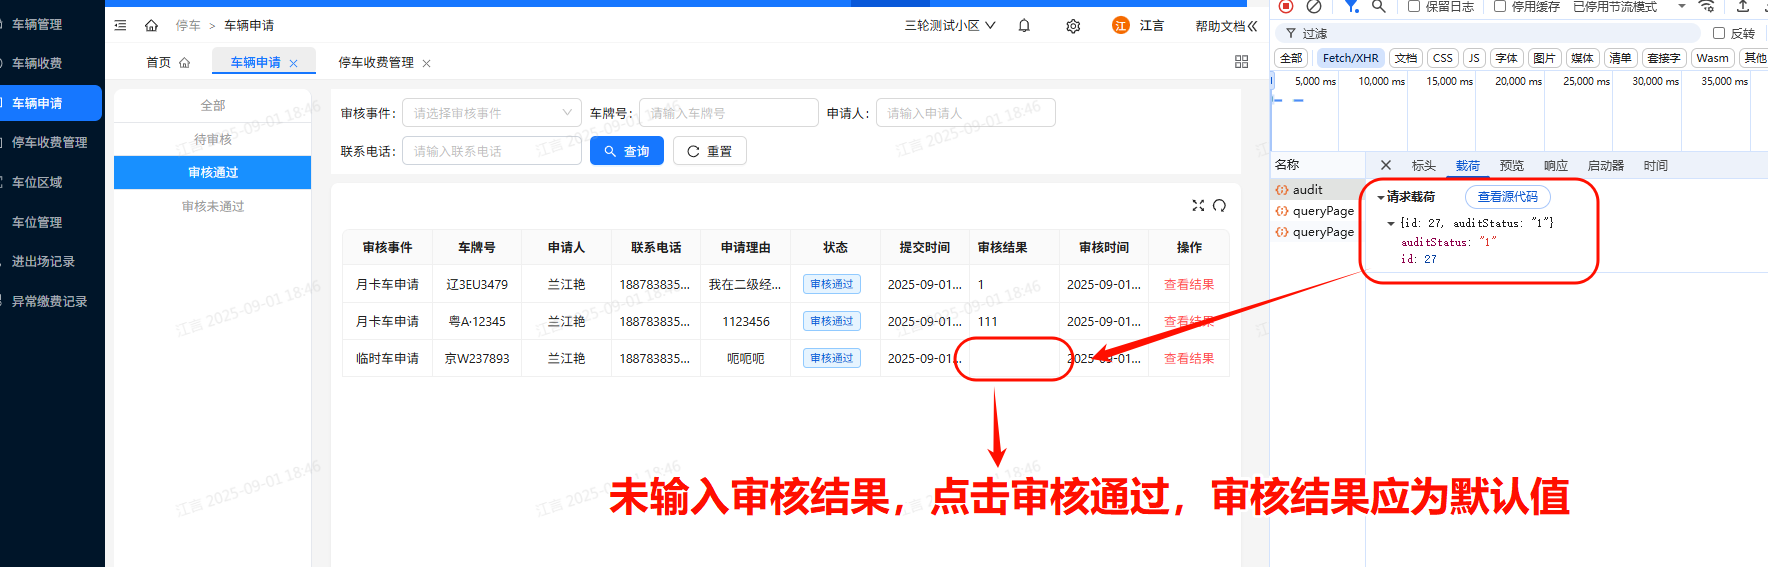The height and width of the screenshot is (567, 1768).
Task: Collapse the 请求载荷 section triangle
Action: point(1381,198)
